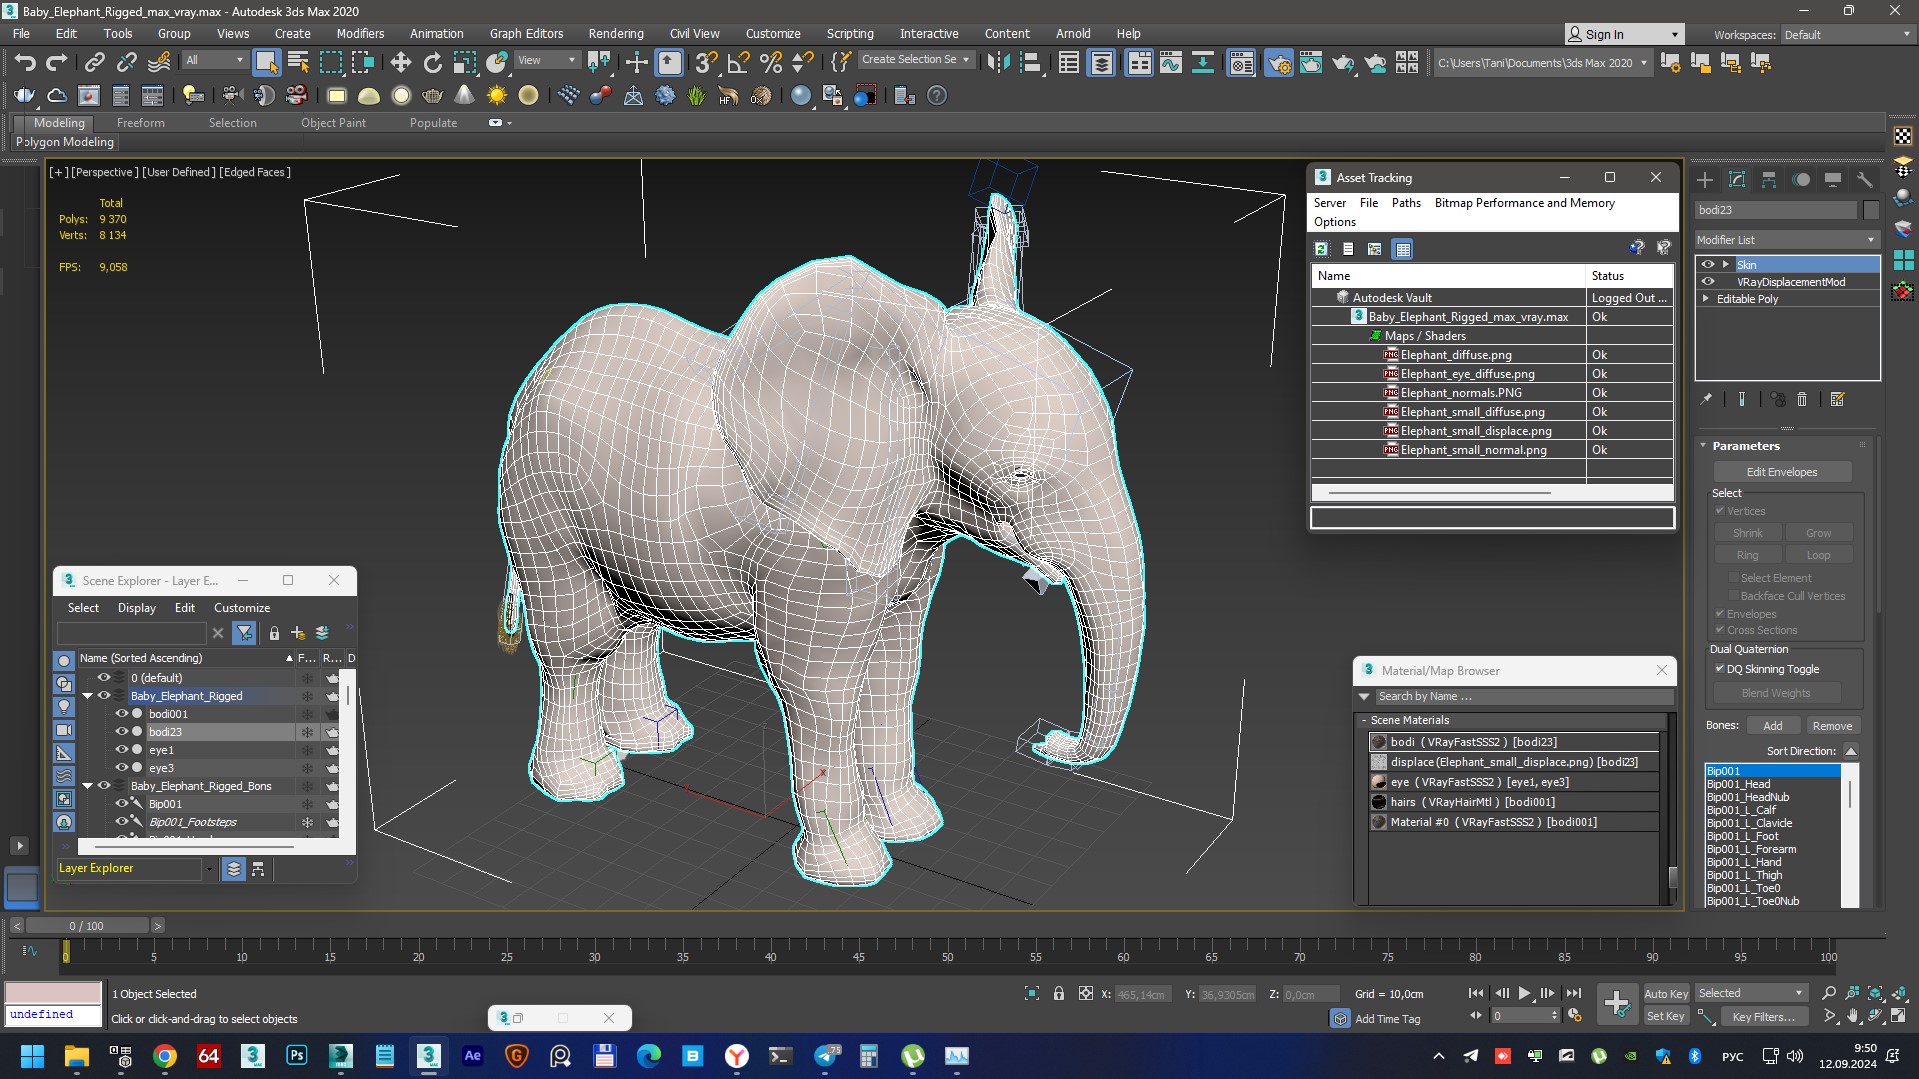This screenshot has height=1079, width=1919.
Task: Activate the Select Object tool
Action: coord(266,63)
